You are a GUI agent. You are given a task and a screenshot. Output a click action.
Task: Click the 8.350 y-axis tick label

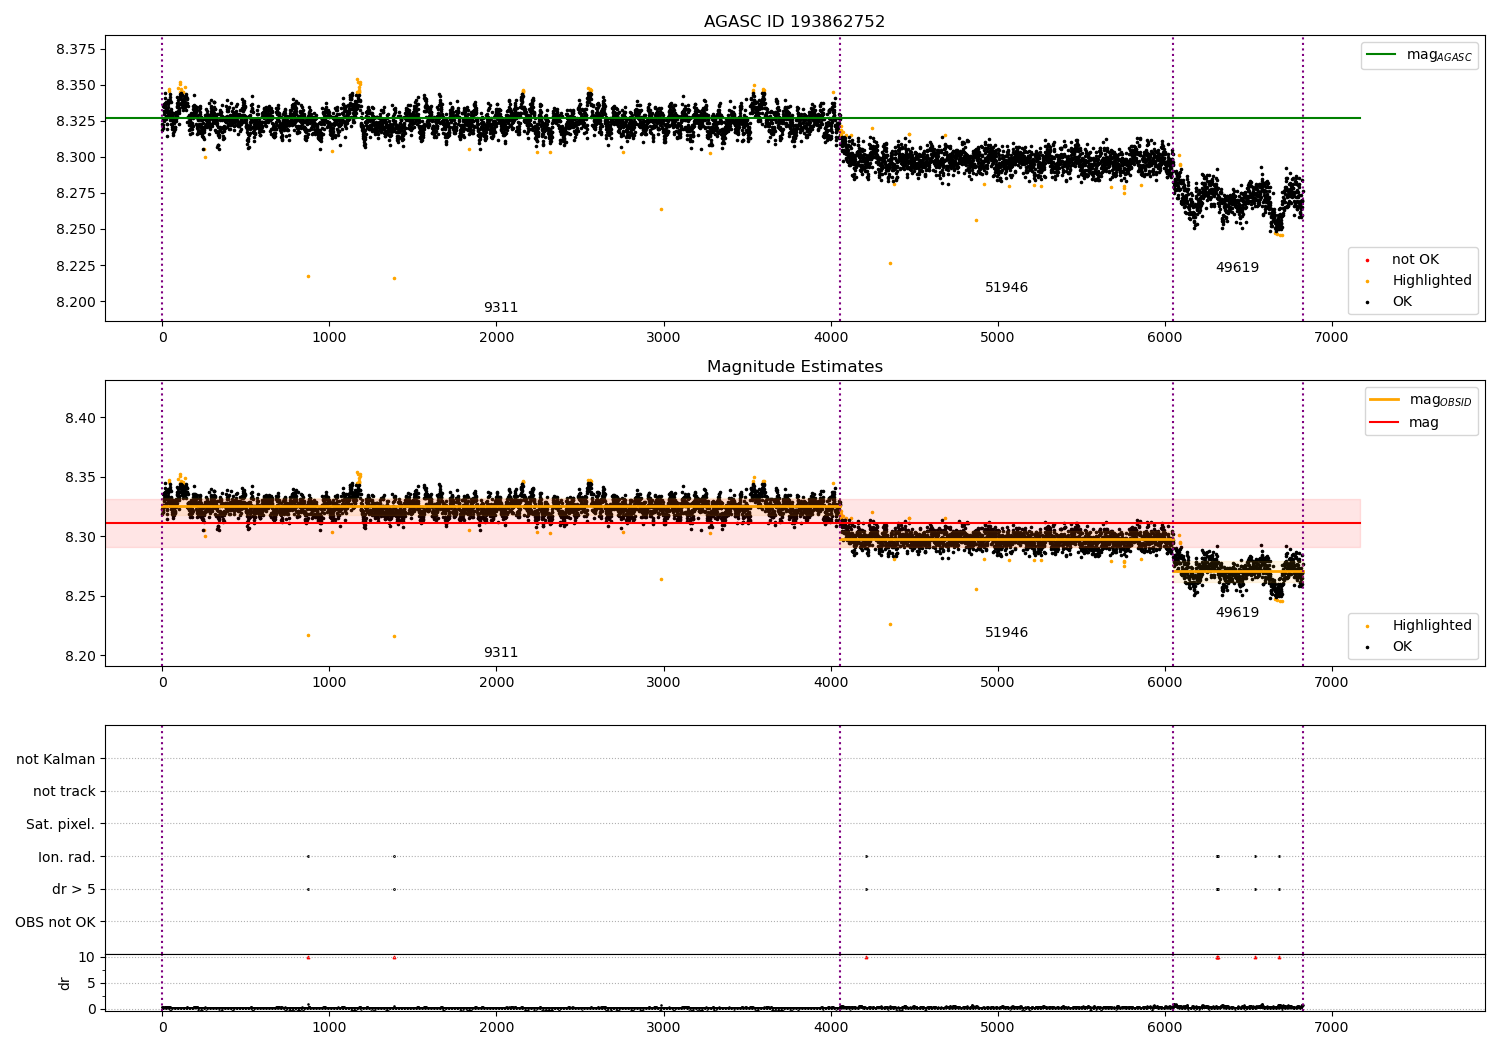pyautogui.click(x=75, y=85)
